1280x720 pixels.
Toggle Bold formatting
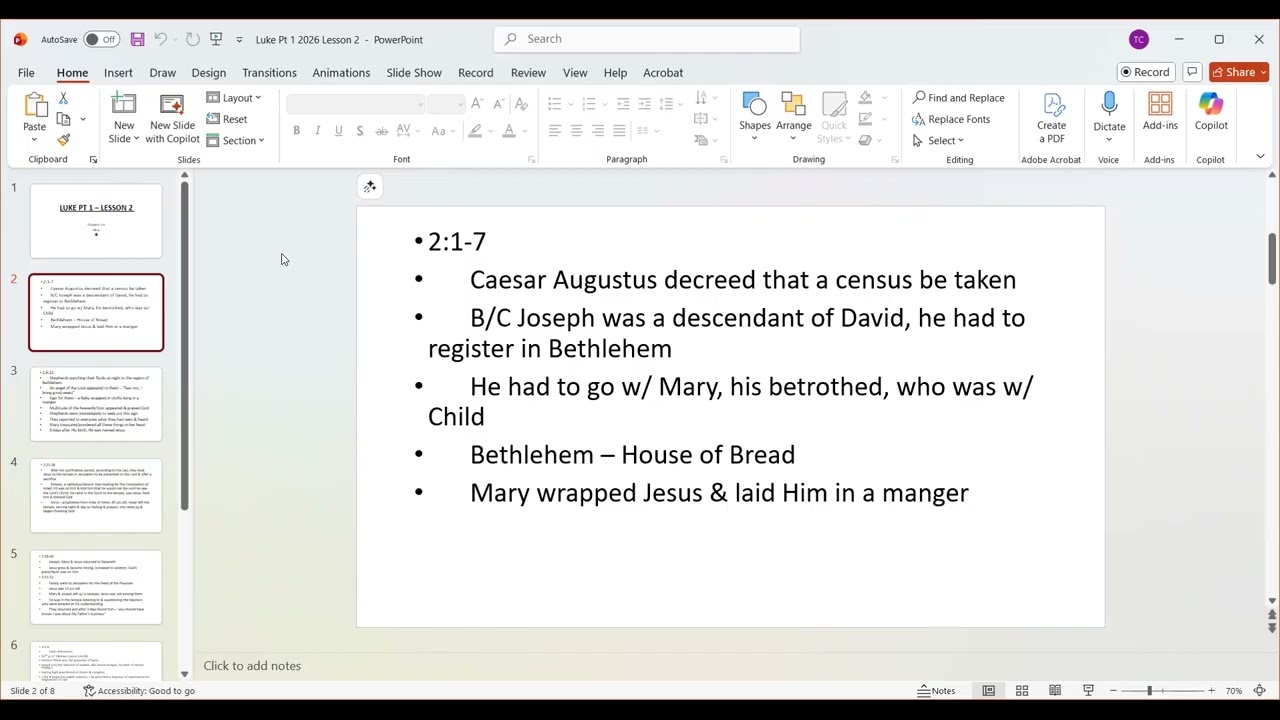click(x=296, y=131)
